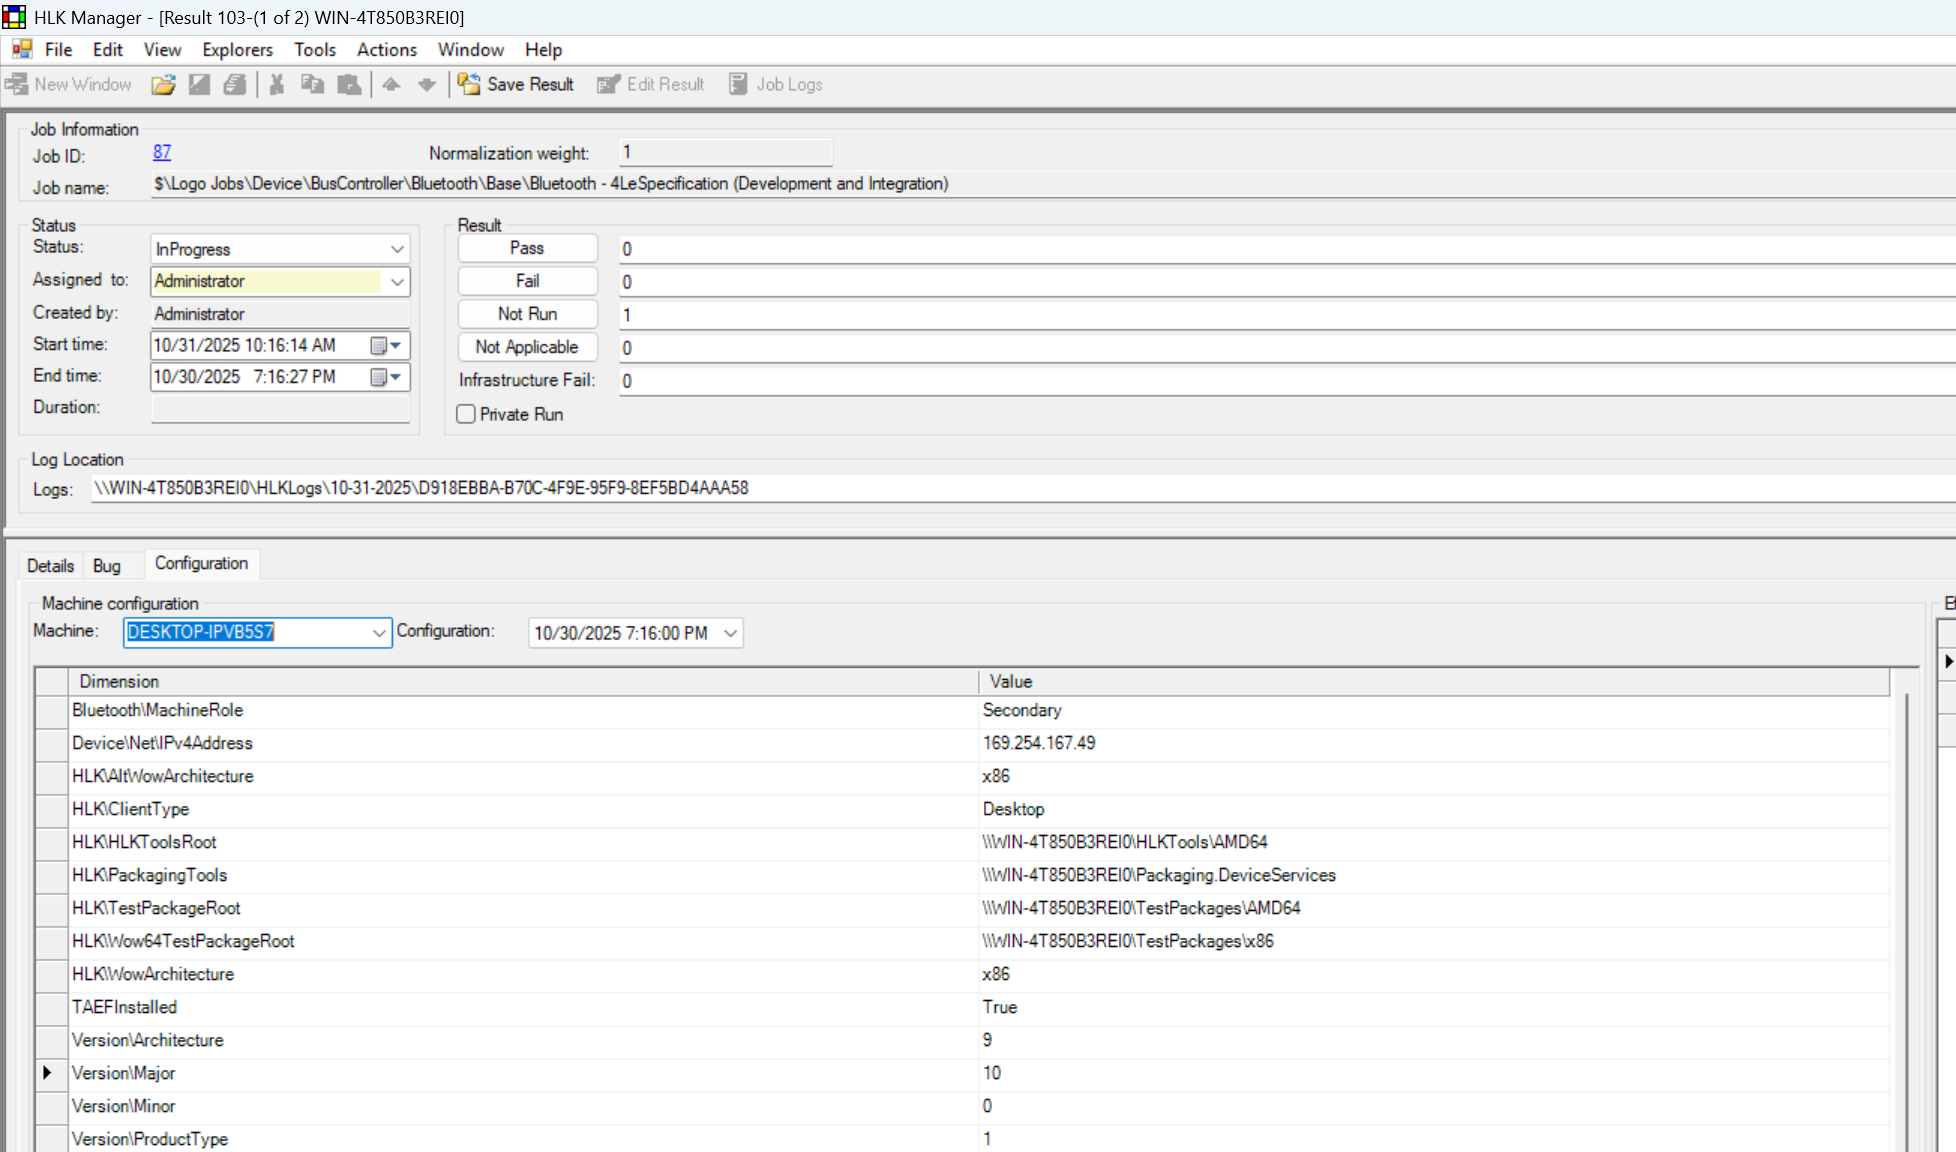Open the Explorers menu
This screenshot has height=1152, width=1956.
[237, 50]
